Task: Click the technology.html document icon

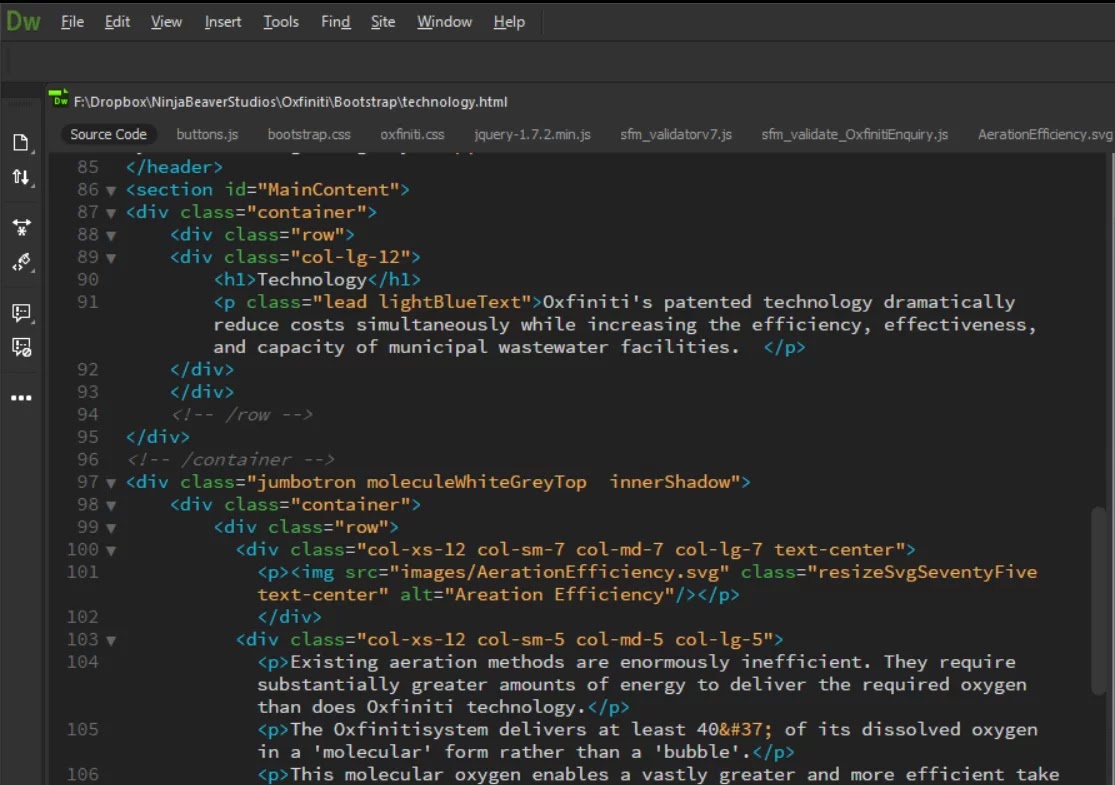Action: pyautogui.click(x=59, y=98)
